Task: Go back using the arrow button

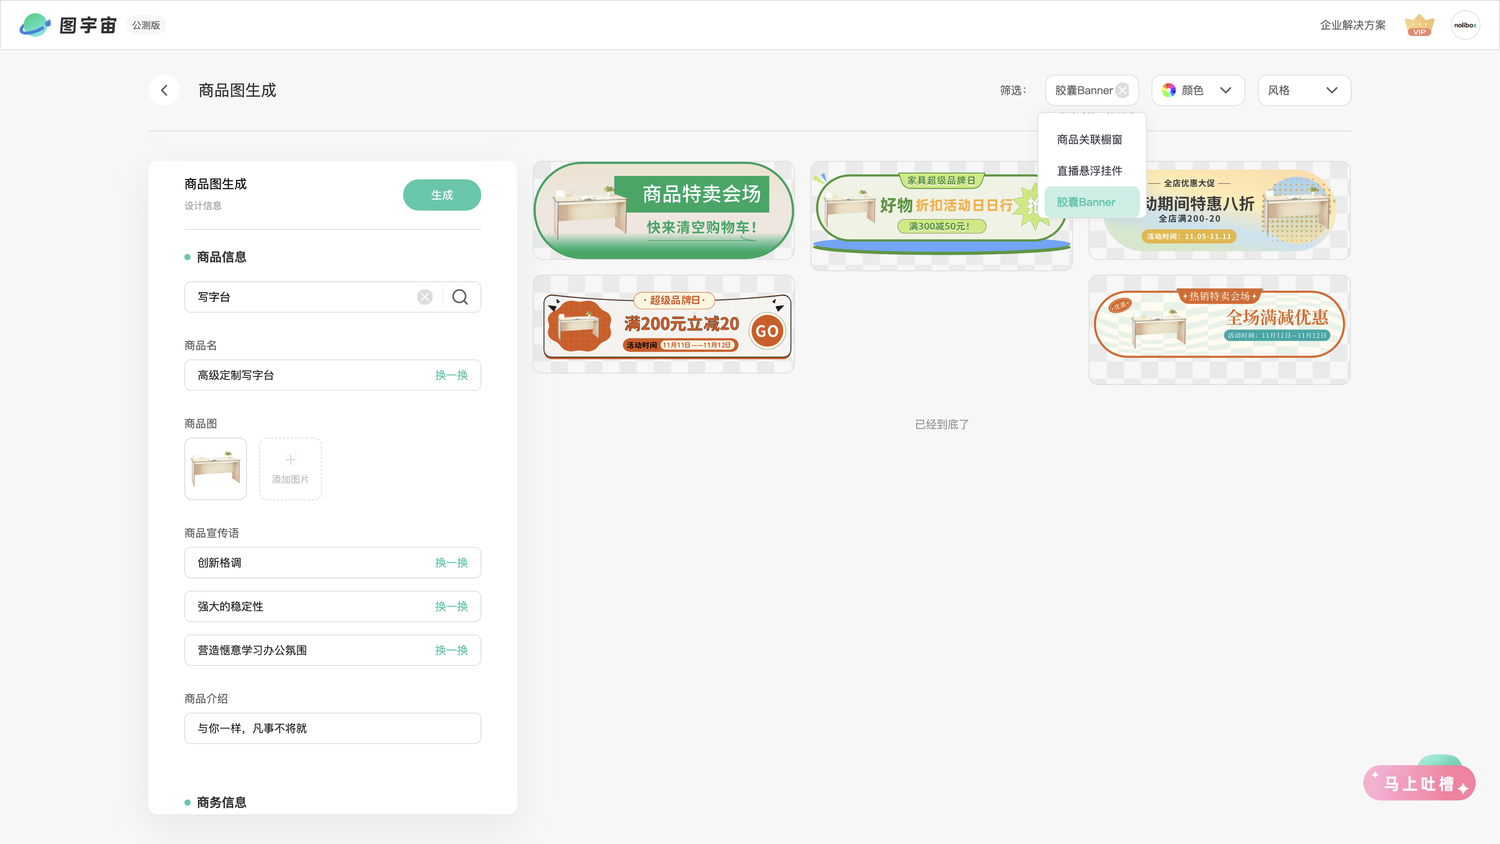Action: coord(164,90)
